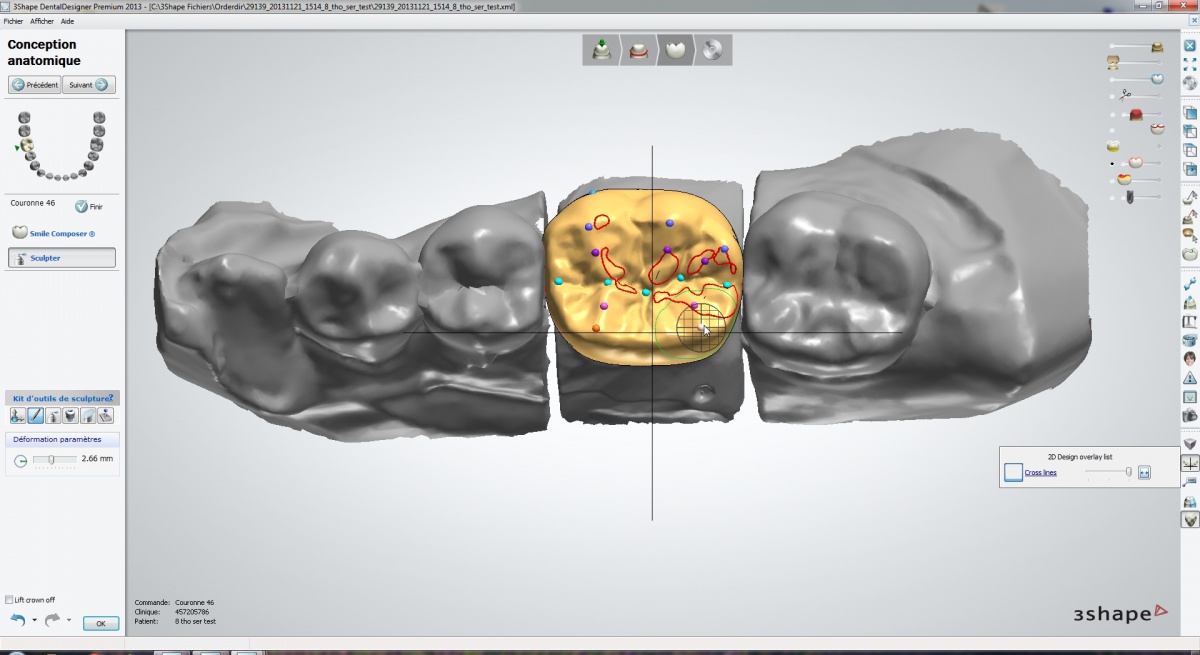Select the fourth sculpt toolkit tooth icon
The width and height of the screenshot is (1200, 655).
(70, 415)
